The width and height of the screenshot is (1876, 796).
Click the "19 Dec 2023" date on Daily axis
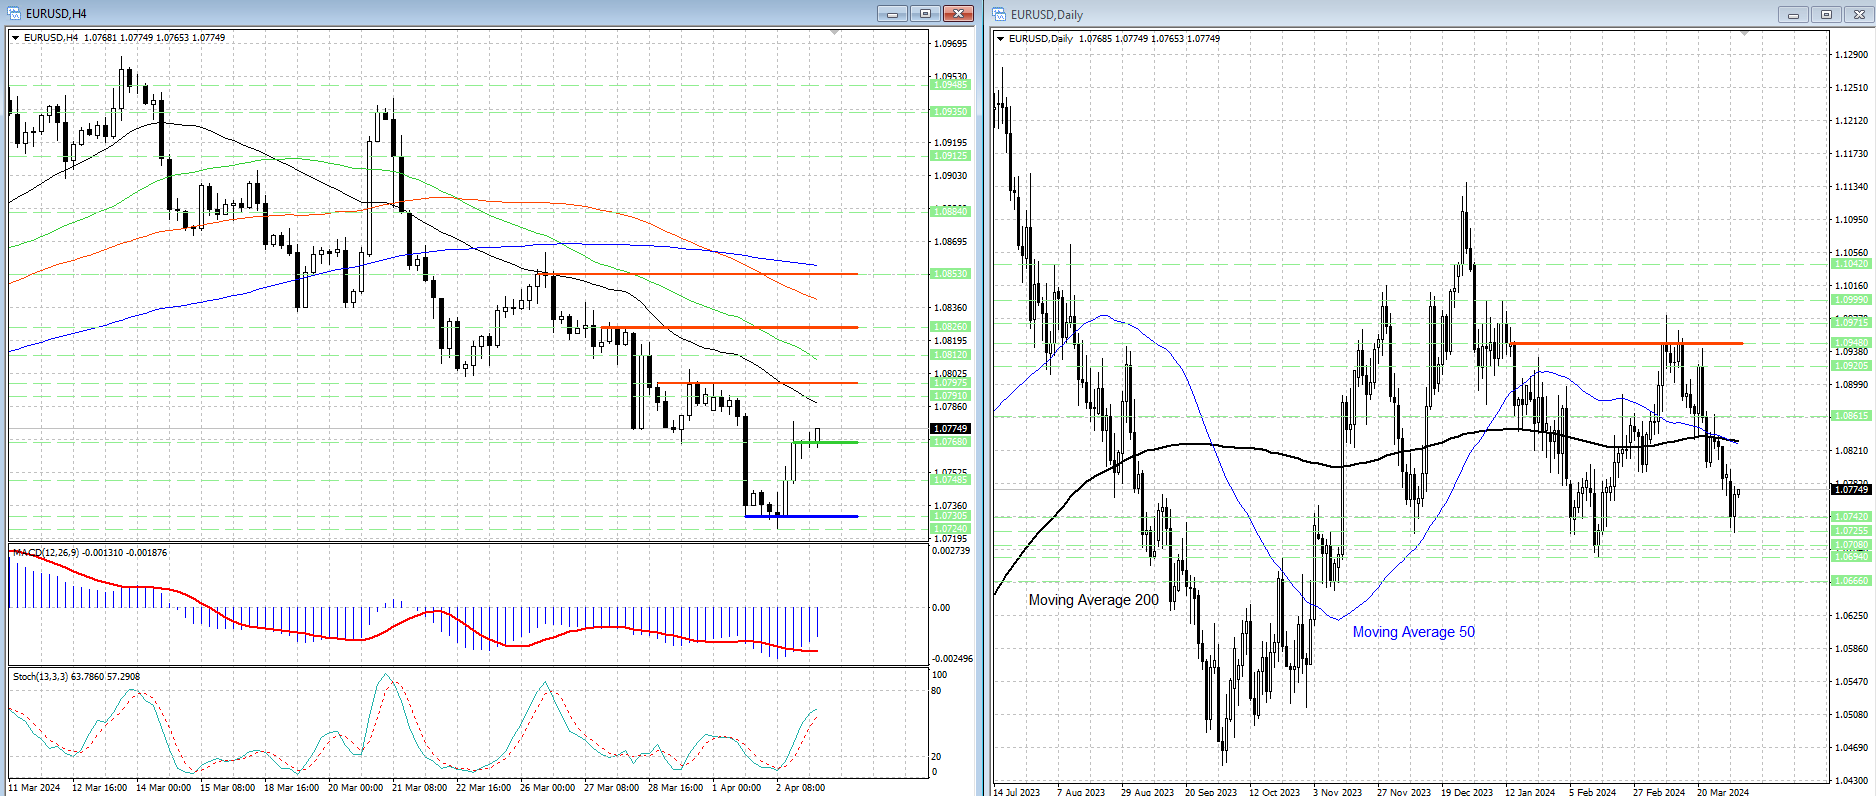click(1467, 792)
